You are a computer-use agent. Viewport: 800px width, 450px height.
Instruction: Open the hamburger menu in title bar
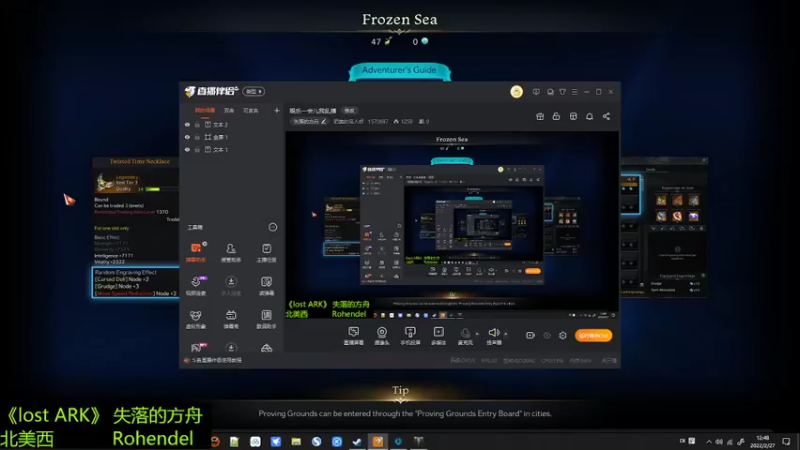coord(574,92)
